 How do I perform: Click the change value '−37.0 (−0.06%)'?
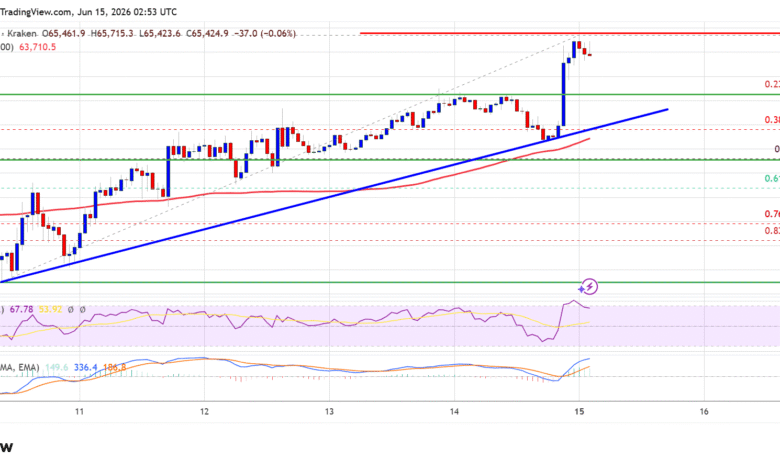pyautogui.click(x=265, y=33)
